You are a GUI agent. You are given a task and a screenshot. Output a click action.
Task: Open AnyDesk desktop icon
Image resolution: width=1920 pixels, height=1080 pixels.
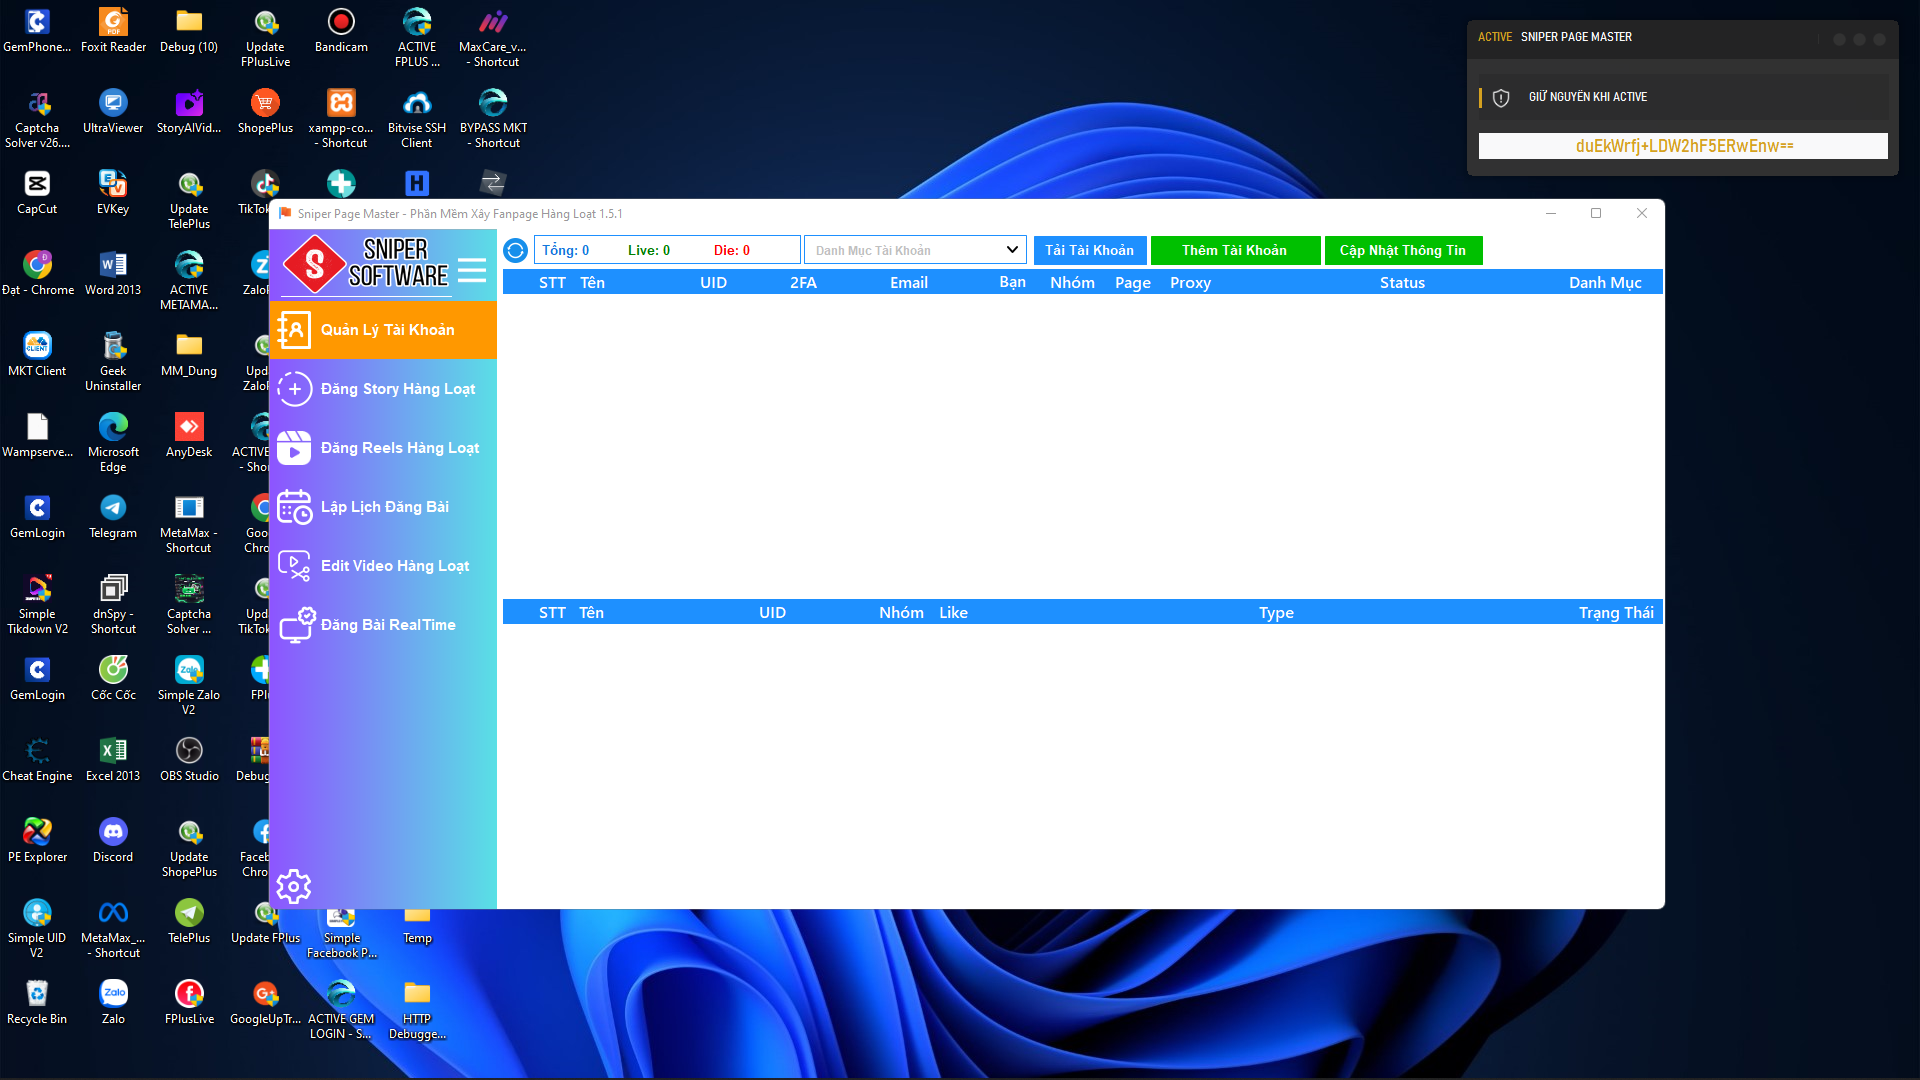(x=189, y=437)
